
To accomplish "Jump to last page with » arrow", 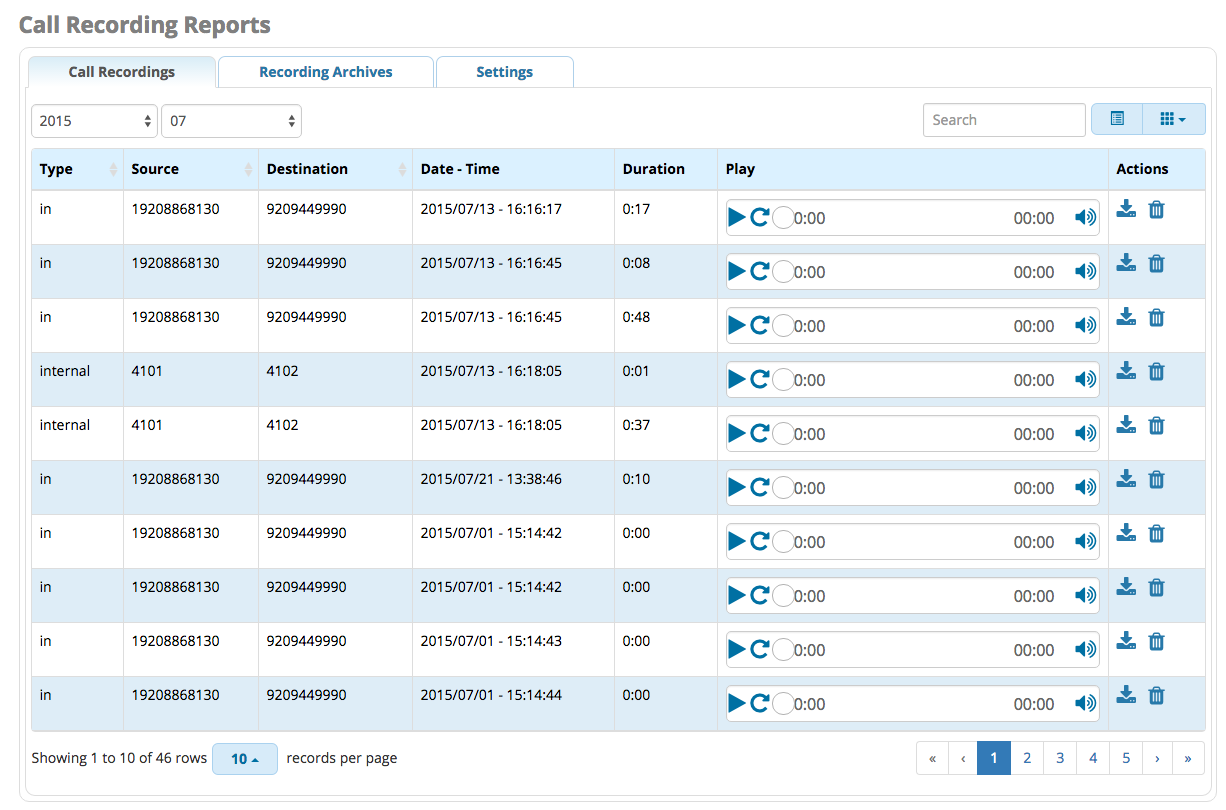I will point(1188,758).
